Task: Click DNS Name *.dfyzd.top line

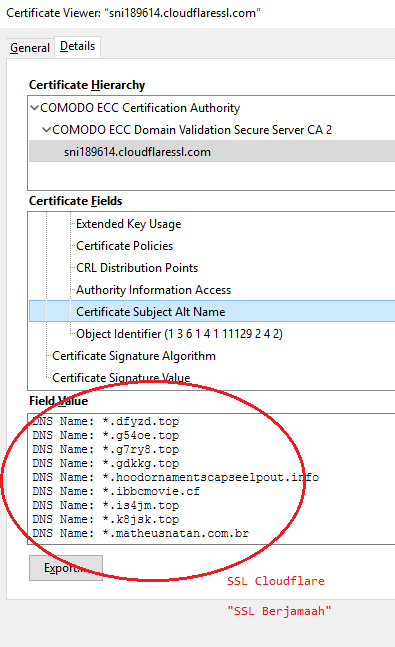Action: click(x=106, y=422)
